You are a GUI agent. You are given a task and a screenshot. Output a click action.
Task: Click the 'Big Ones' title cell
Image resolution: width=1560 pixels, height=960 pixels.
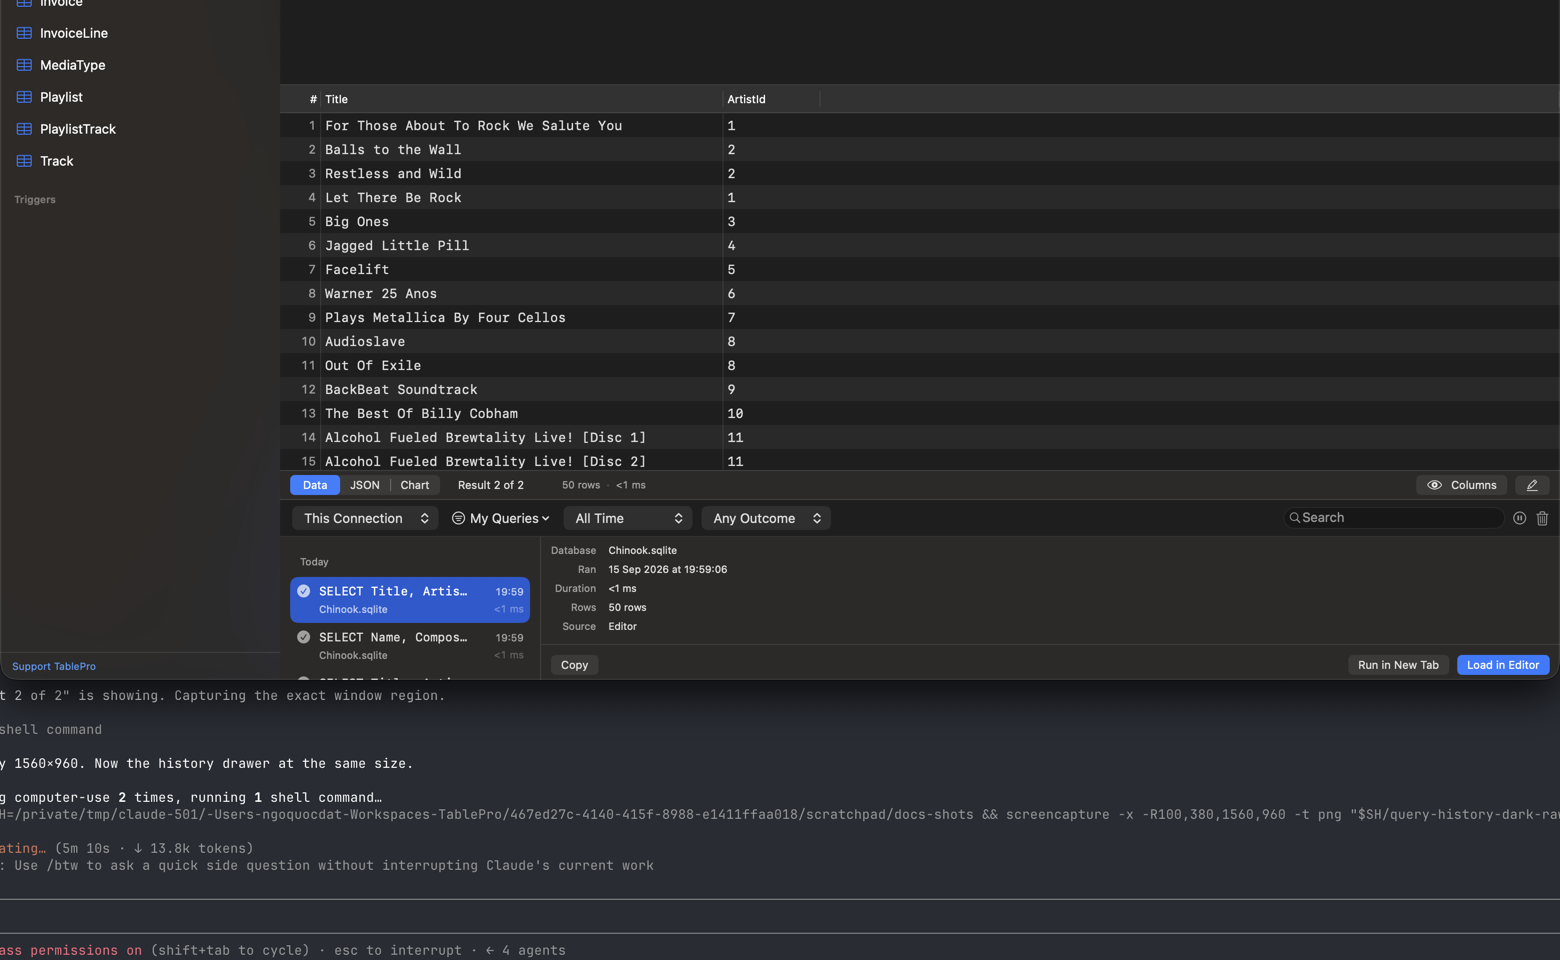pos(521,222)
